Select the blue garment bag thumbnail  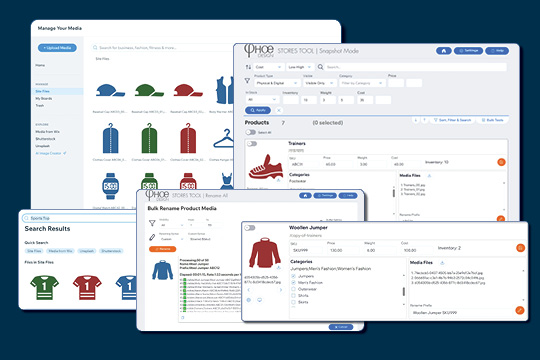pyautogui.click(x=111, y=138)
